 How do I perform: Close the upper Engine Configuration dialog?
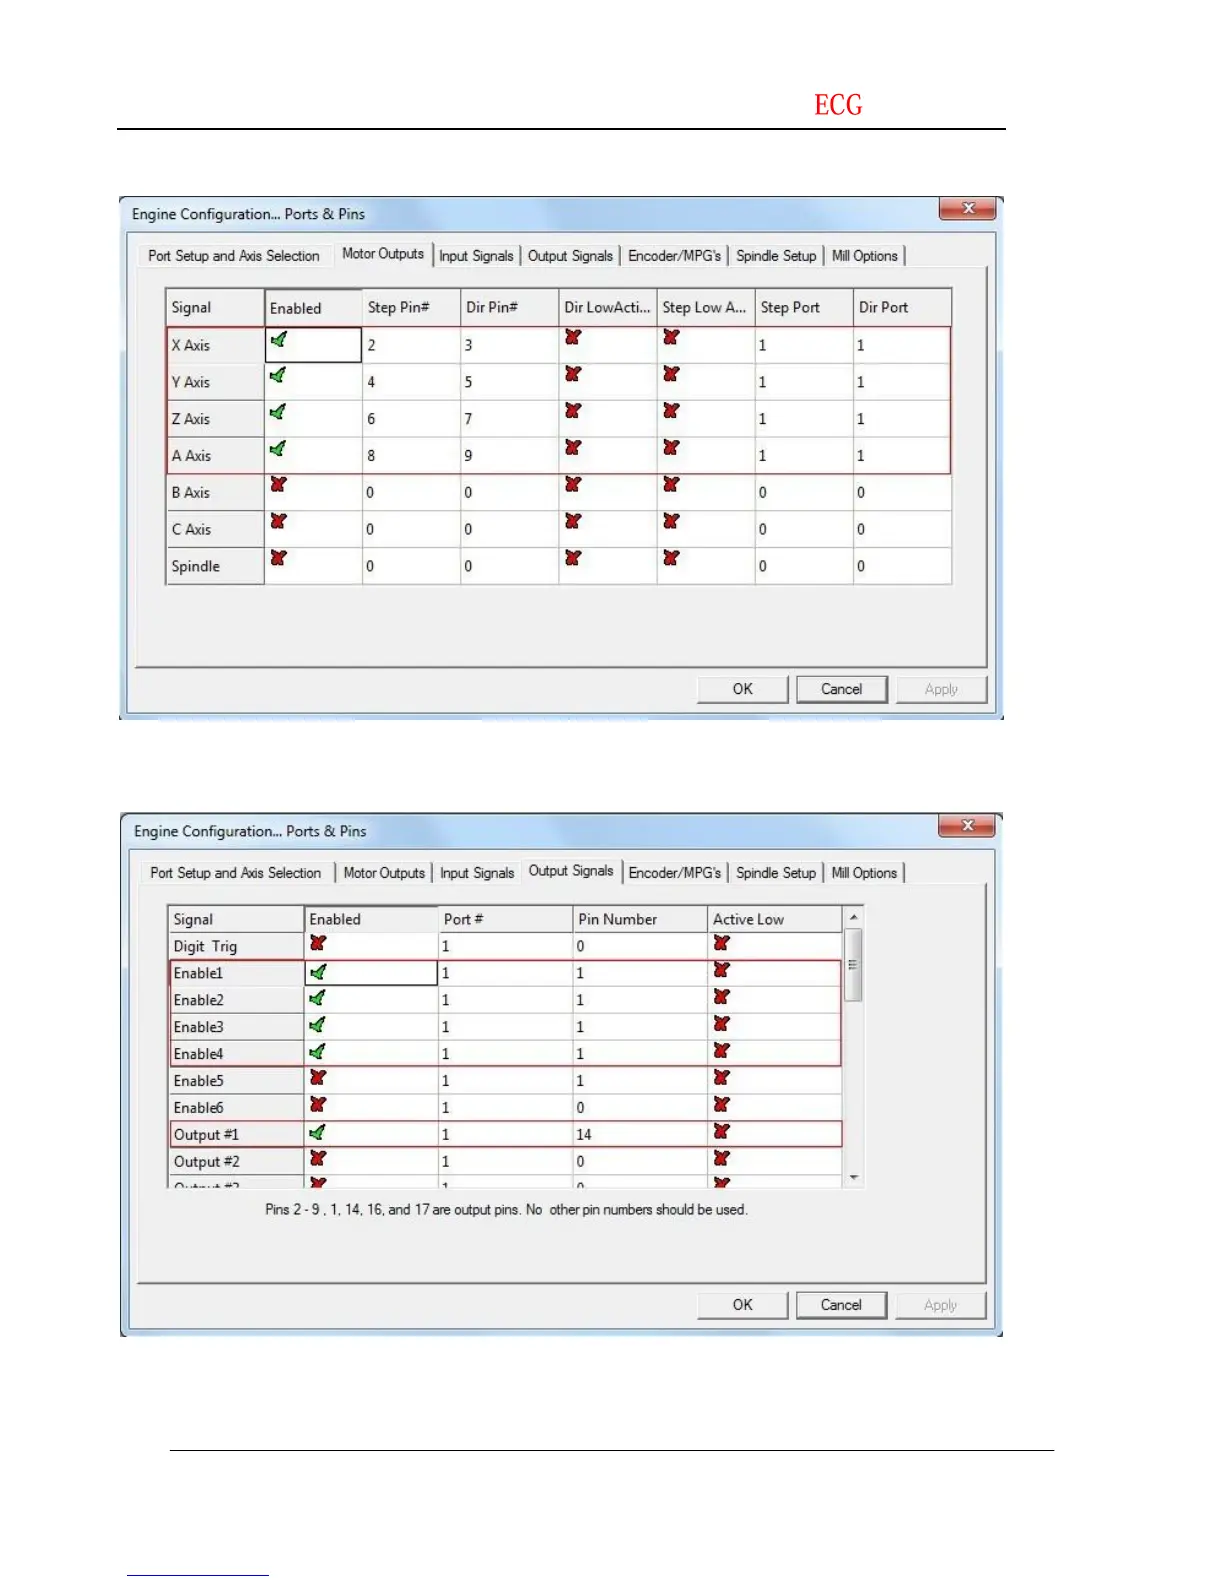point(967,208)
